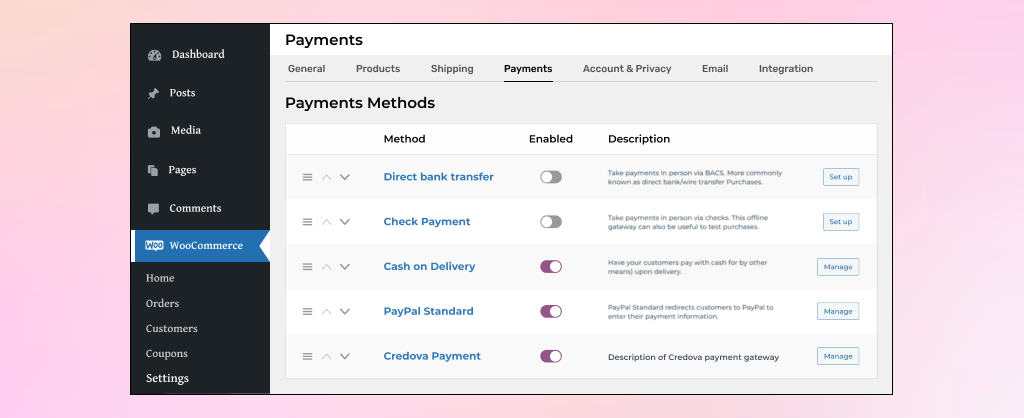The image size is (1024, 418).
Task: Switch to the General tab
Action: coord(306,69)
